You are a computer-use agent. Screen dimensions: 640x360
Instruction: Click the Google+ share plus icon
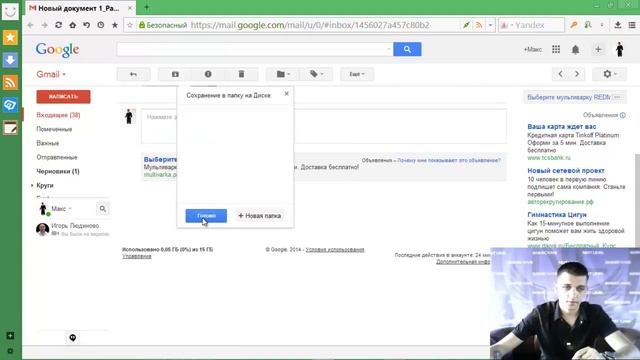click(598, 49)
